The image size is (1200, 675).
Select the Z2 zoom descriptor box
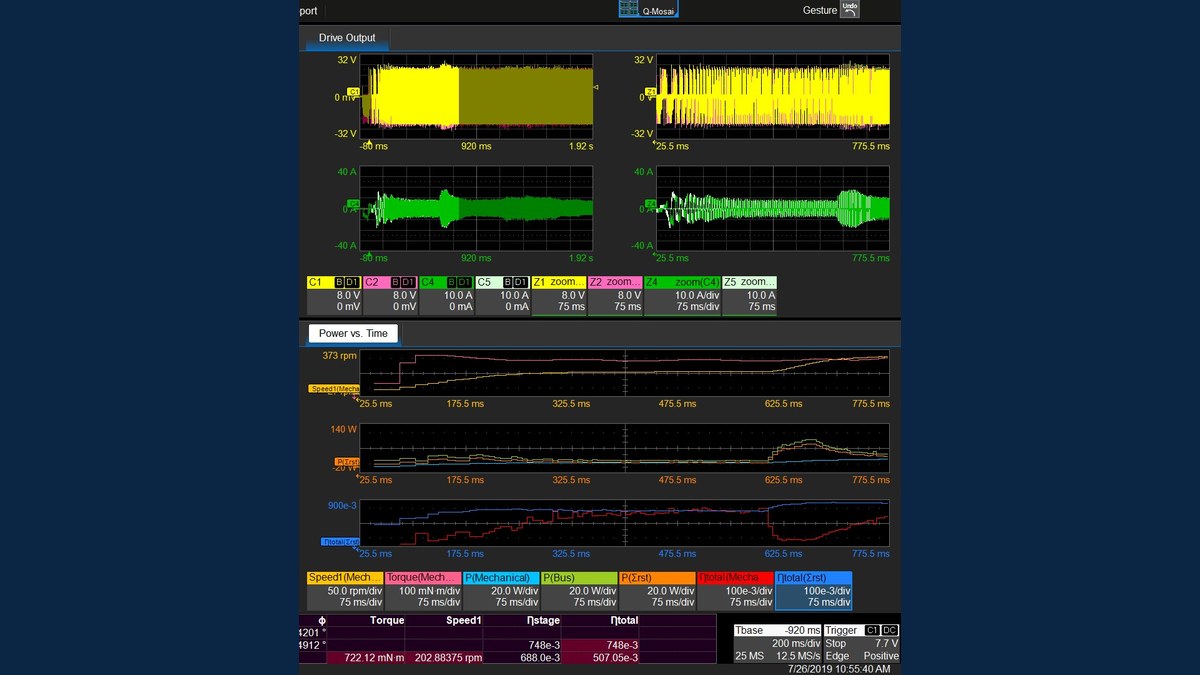tap(616, 295)
